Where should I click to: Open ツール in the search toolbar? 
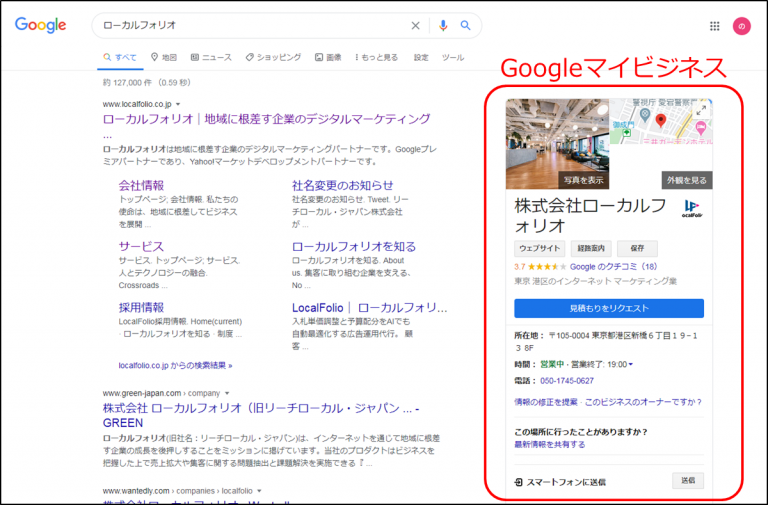(x=453, y=57)
